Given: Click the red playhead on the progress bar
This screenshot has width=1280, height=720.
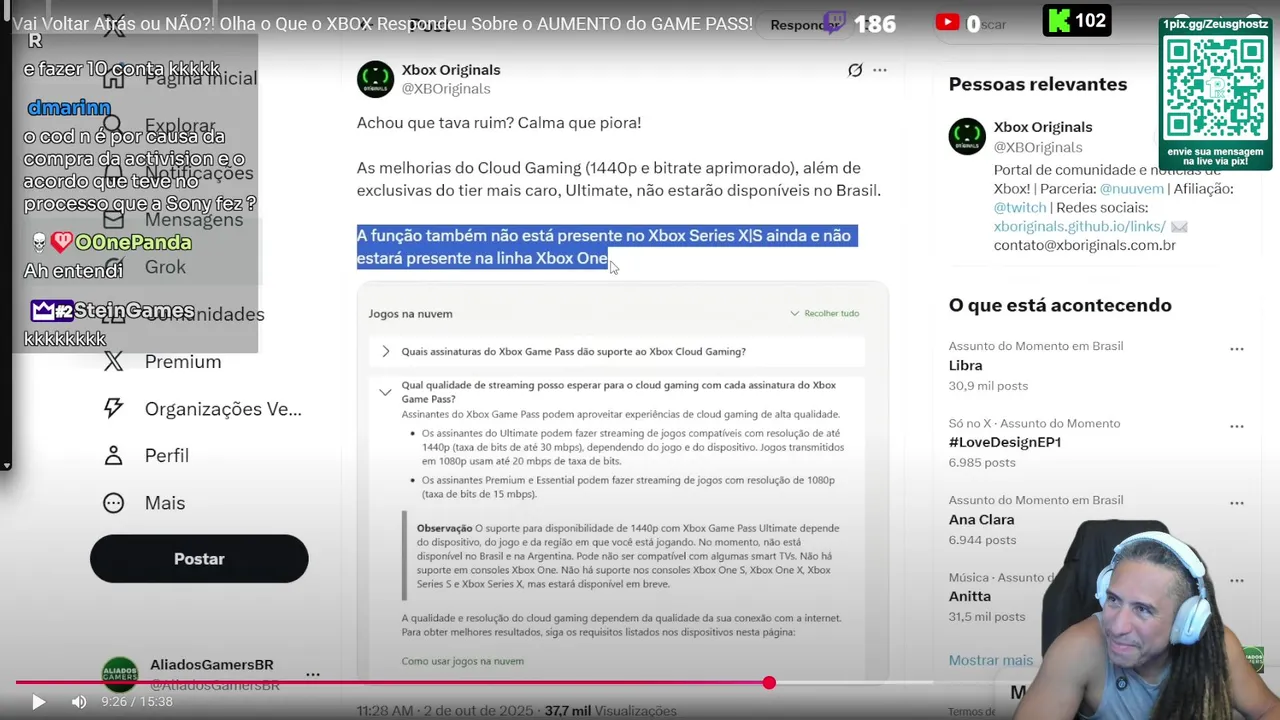Looking at the screenshot, I should pyautogui.click(x=768, y=683).
